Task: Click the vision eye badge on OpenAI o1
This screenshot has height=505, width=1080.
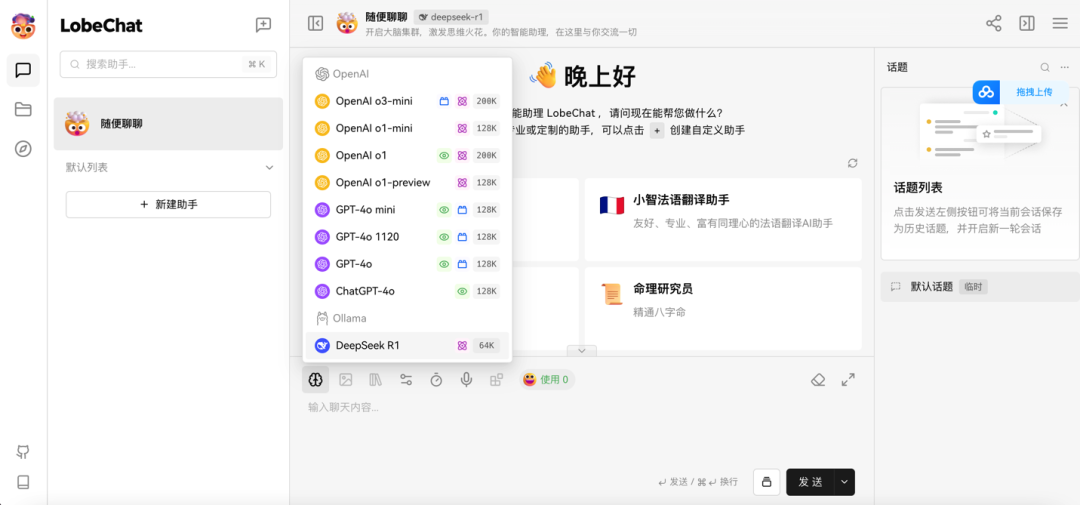Action: pyautogui.click(x=444, y=156)
